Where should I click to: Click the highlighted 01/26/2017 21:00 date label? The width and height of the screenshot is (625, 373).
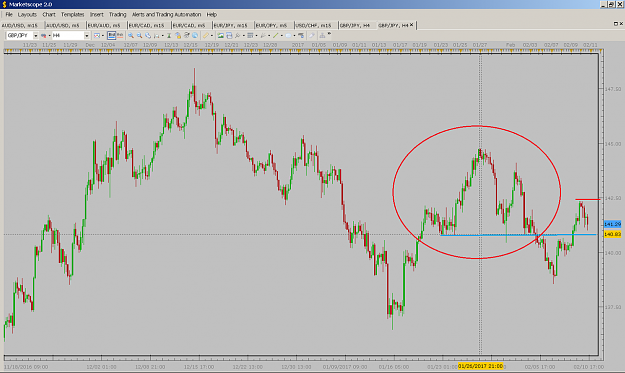point(480,366)
